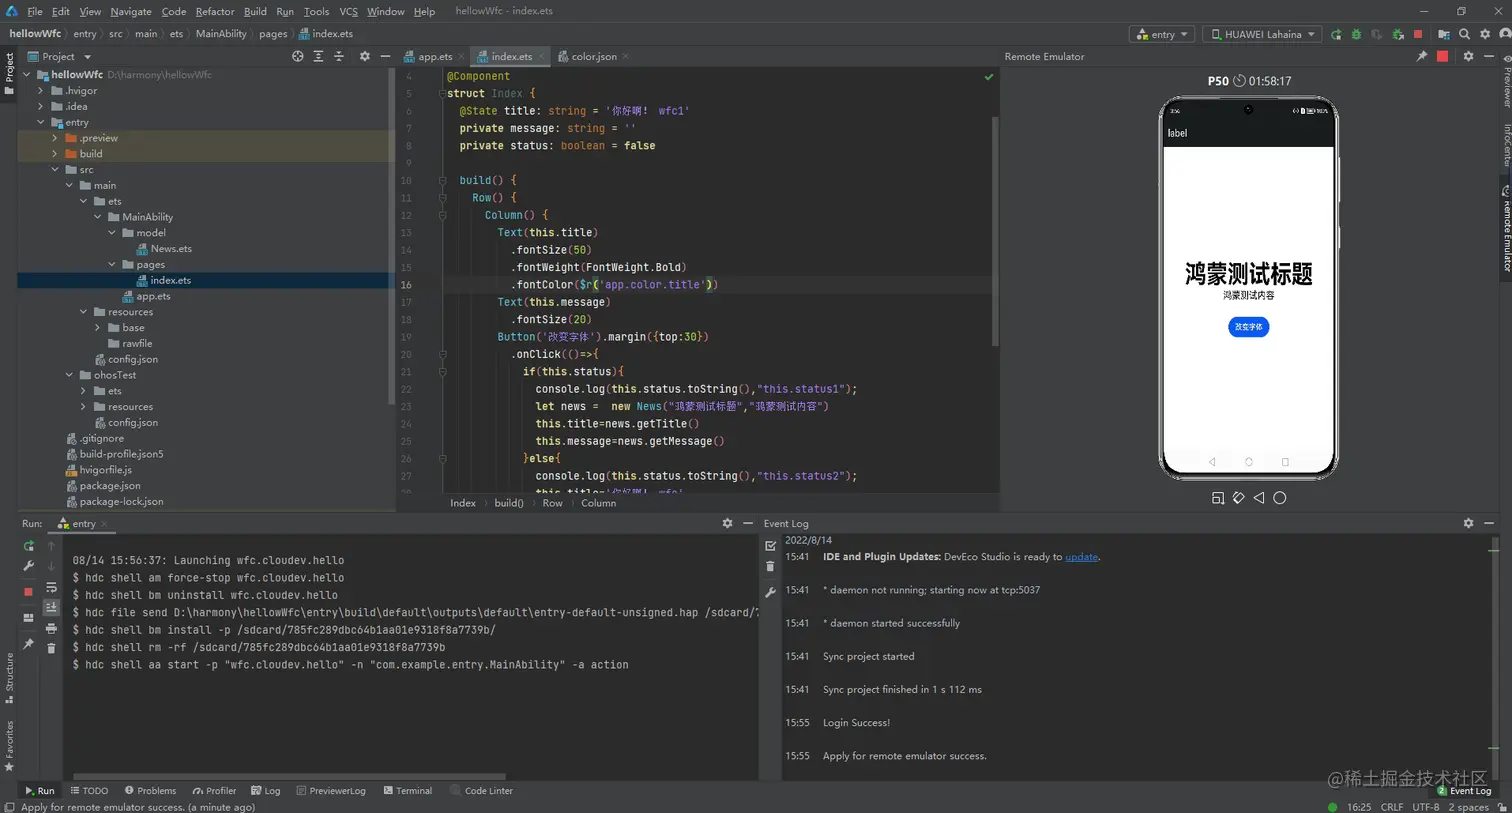Screen dimensions: 1512x813
Task: Toggle scroll to end in Run console
Action: [x=51, y=607]
